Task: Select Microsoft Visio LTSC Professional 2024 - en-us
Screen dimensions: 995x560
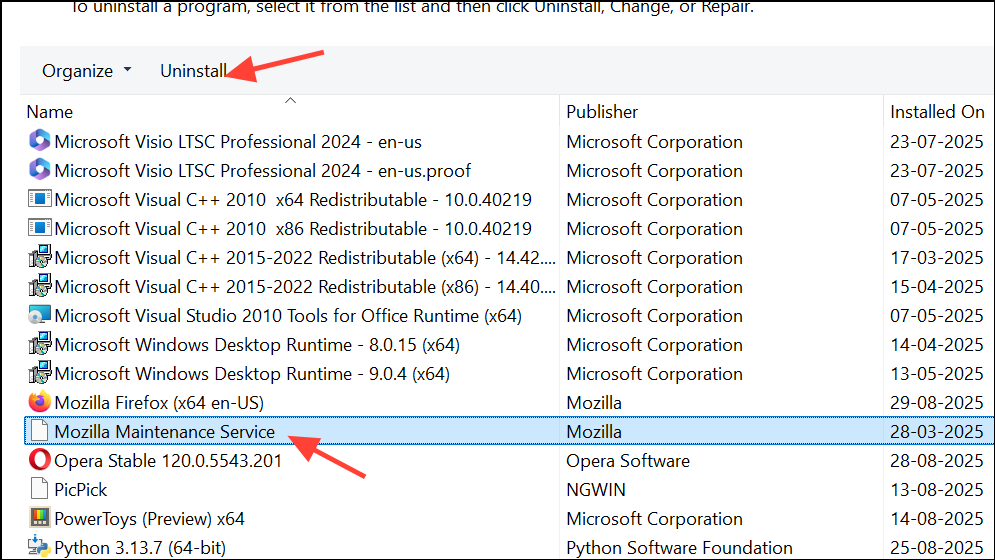Action: [x=238, y=142]
